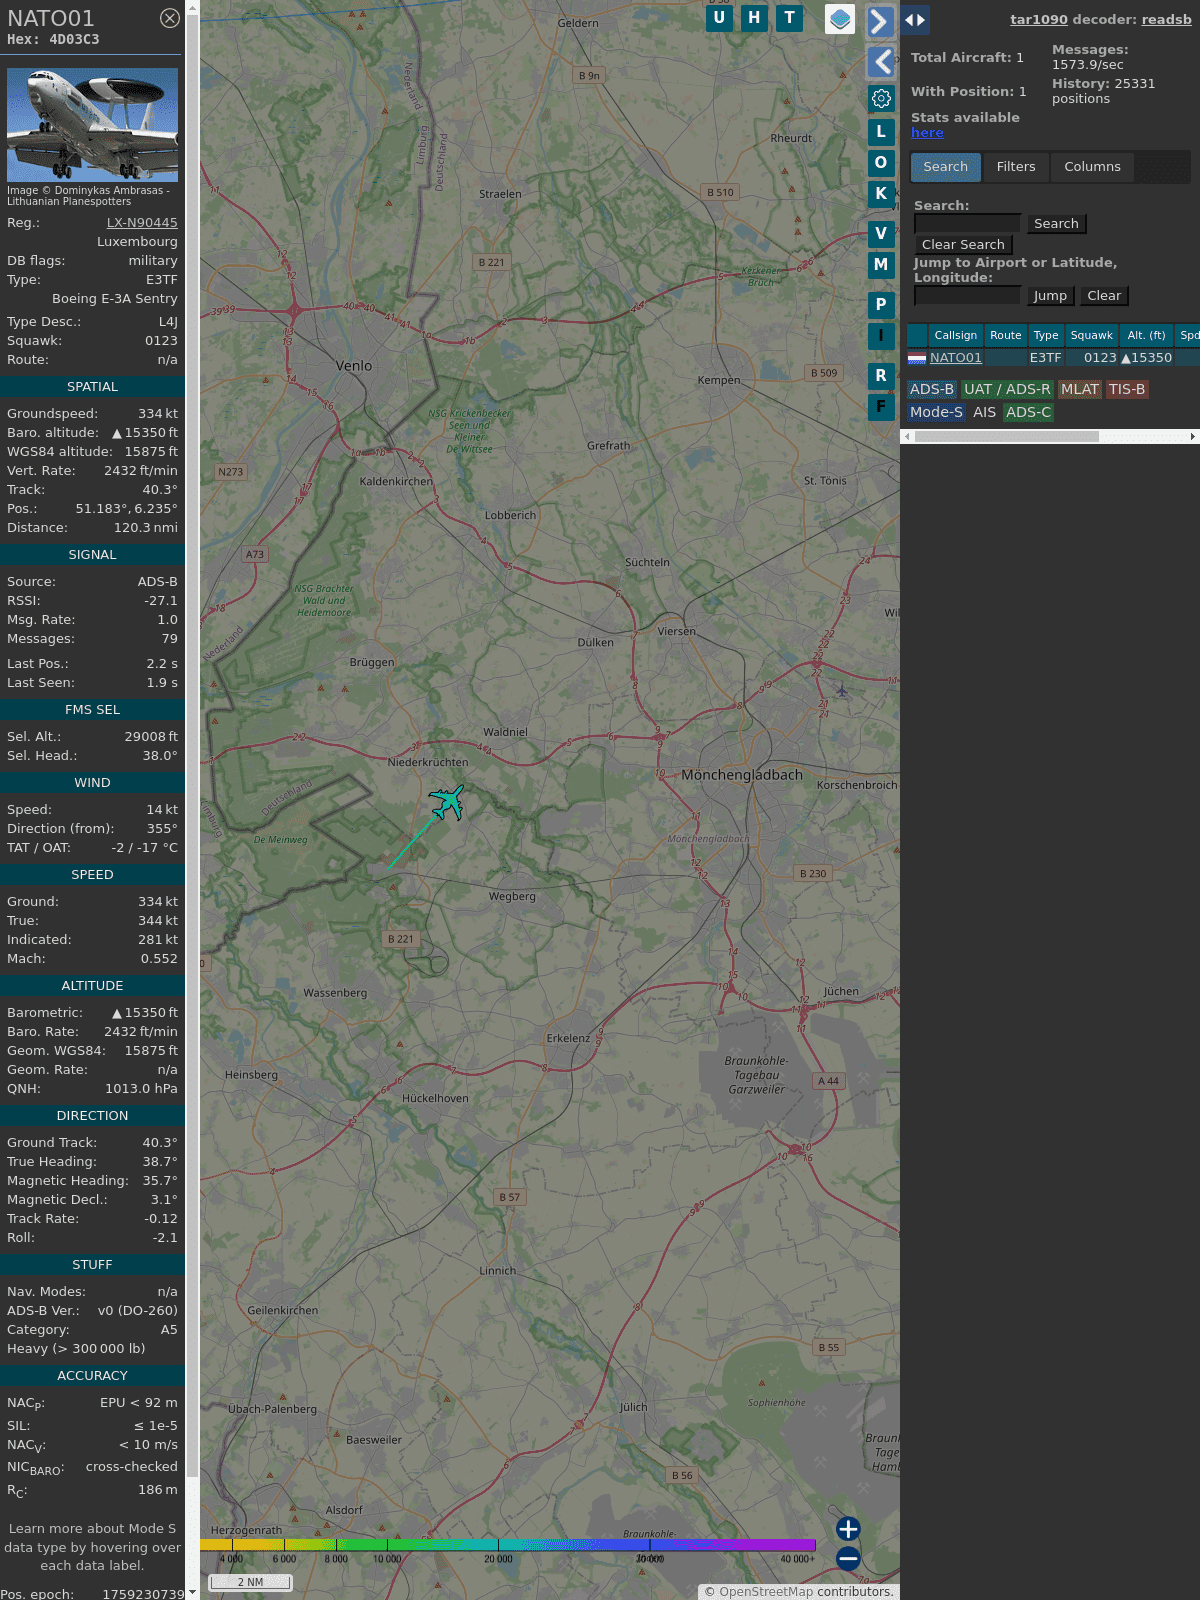Screen dimensions: 1200x1600
Task: Click the right chevron arrow button
Action: pyautogui.click(x=880, y=22)
